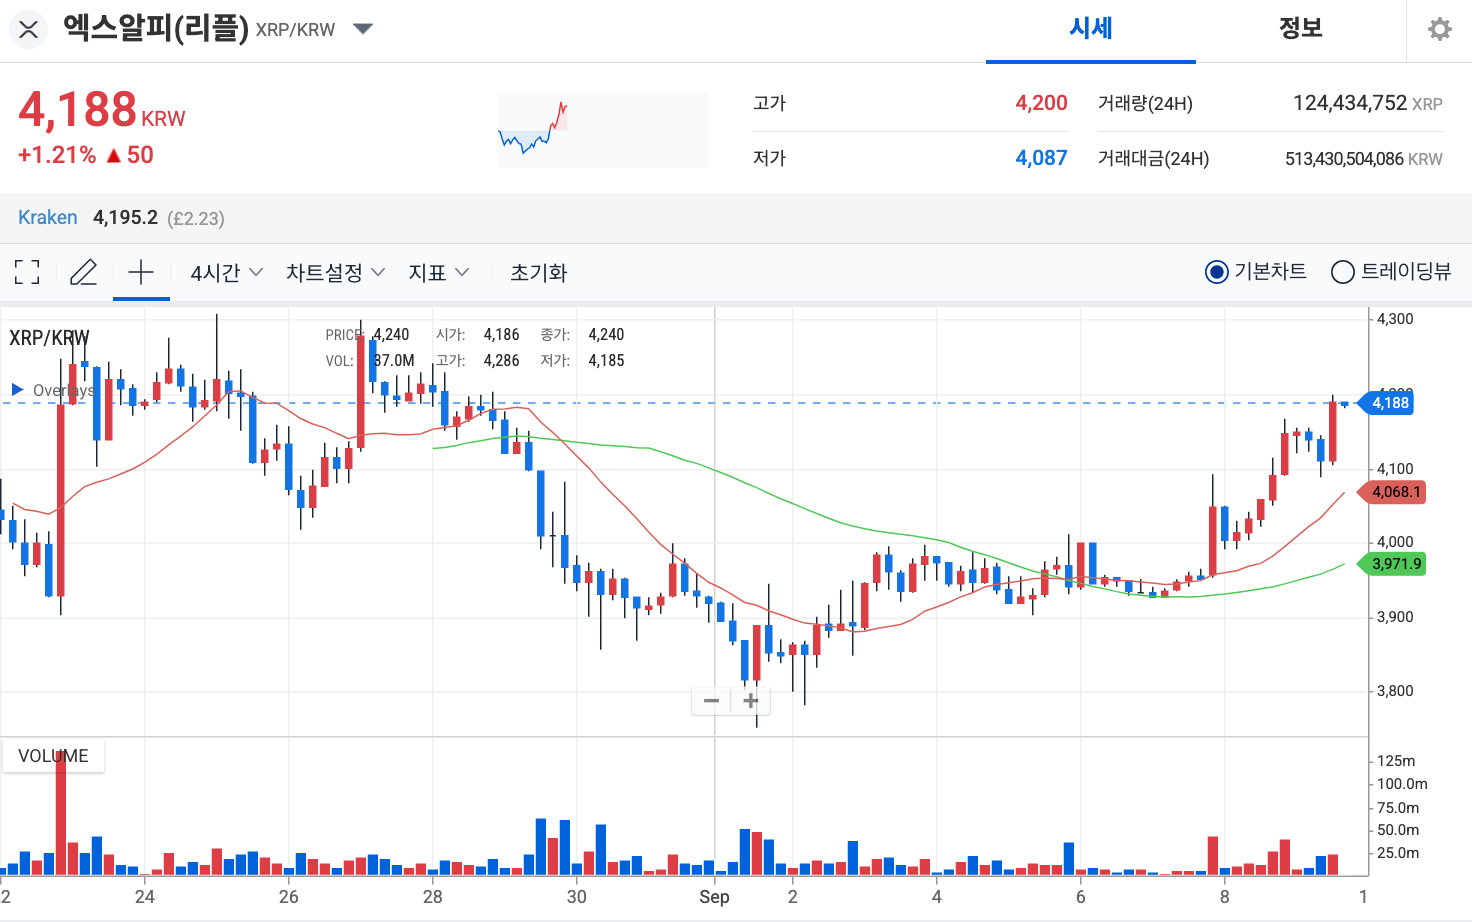The height and width of the screenshot is (922, 1472).
Task: Open the 4시간 interval dropdown
Action: pos(226,272)
